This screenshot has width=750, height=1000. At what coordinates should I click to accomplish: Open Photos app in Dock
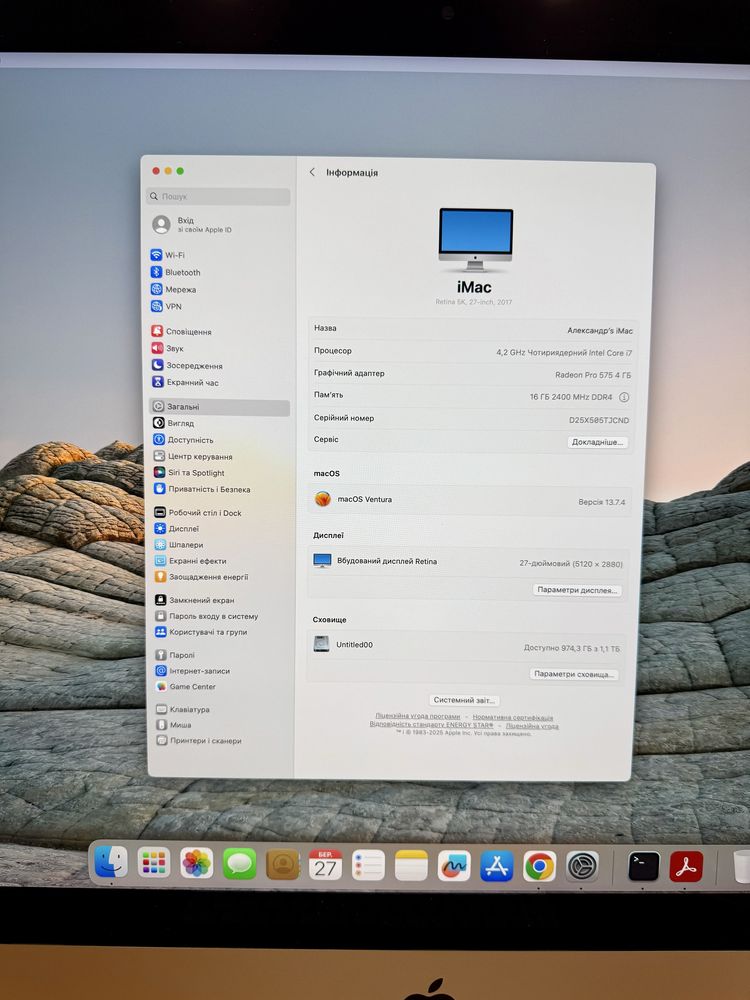(196, 864)
